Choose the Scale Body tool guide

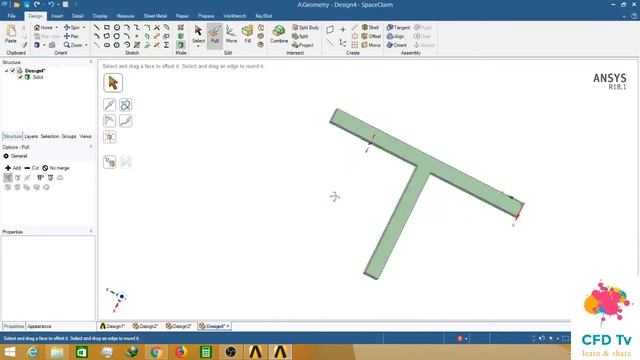point(109,137)
